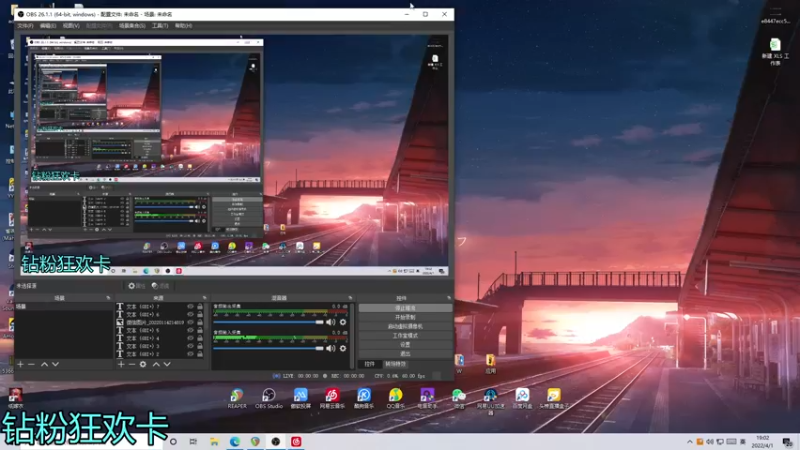
Task: Click the OBS preview canvas
Action: (x=235, y=156)
